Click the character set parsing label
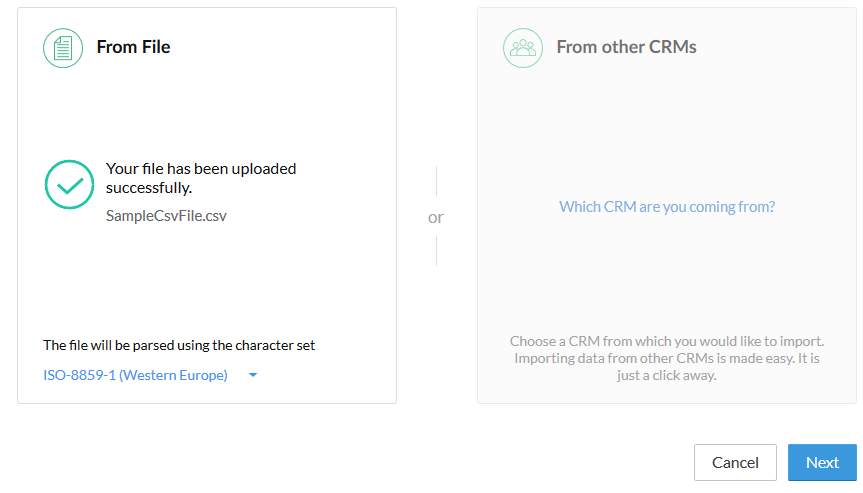Image resolution: width=863 pixels, height=493 pixels. pos(179,345)
